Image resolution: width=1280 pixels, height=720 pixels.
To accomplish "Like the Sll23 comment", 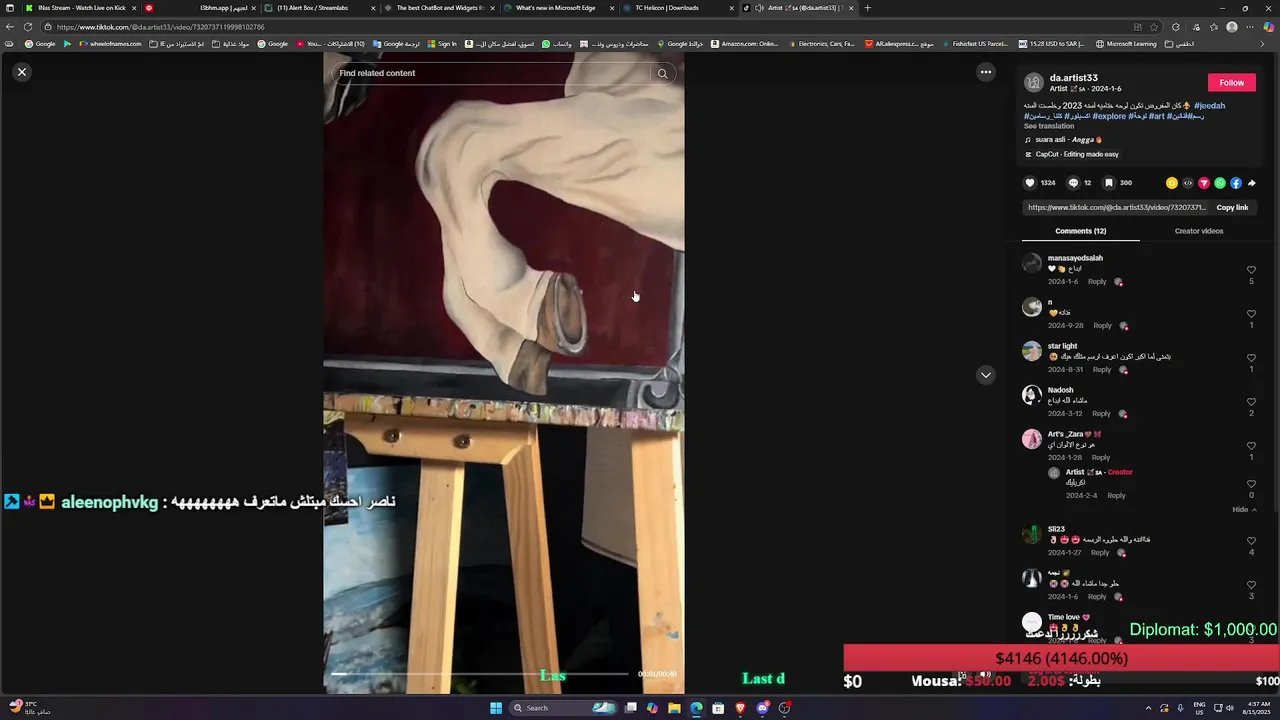I will coord(1251,541).
